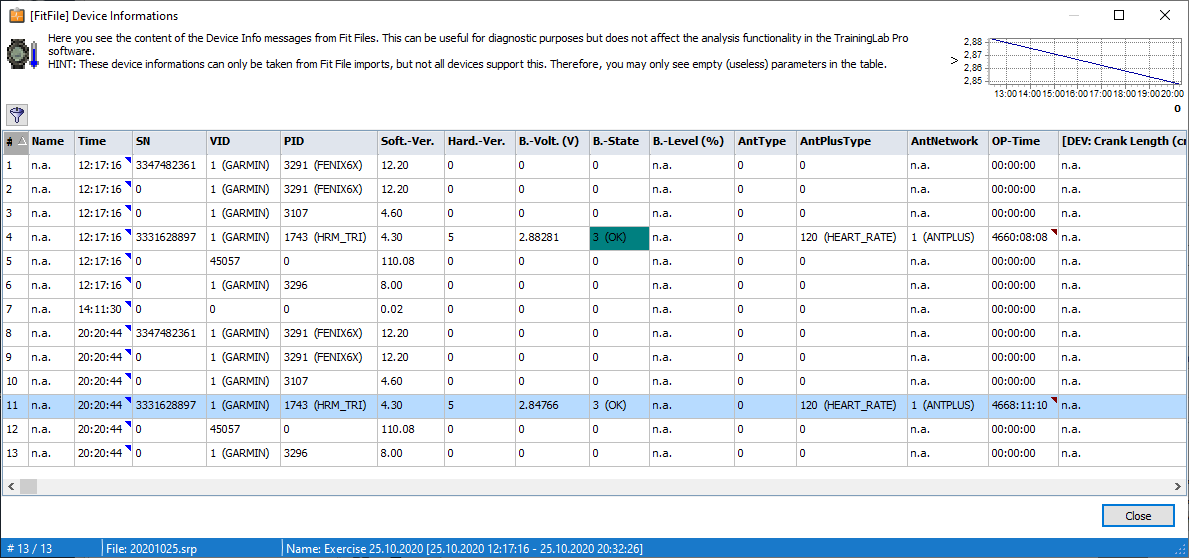Click the device watch icon in header
The height and width of the screenshot is (558, 1189).
click(x=22, y=53)
